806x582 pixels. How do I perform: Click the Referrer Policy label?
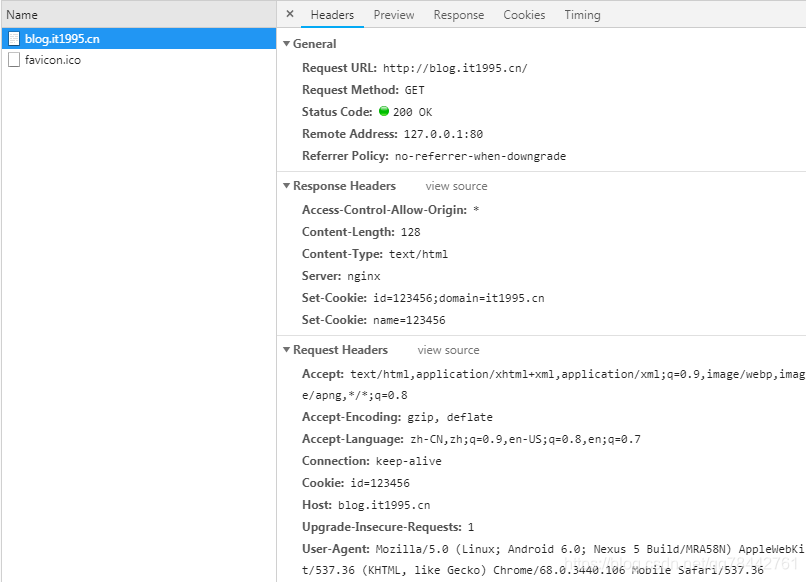pyautogui.click(x=345, y=156)
